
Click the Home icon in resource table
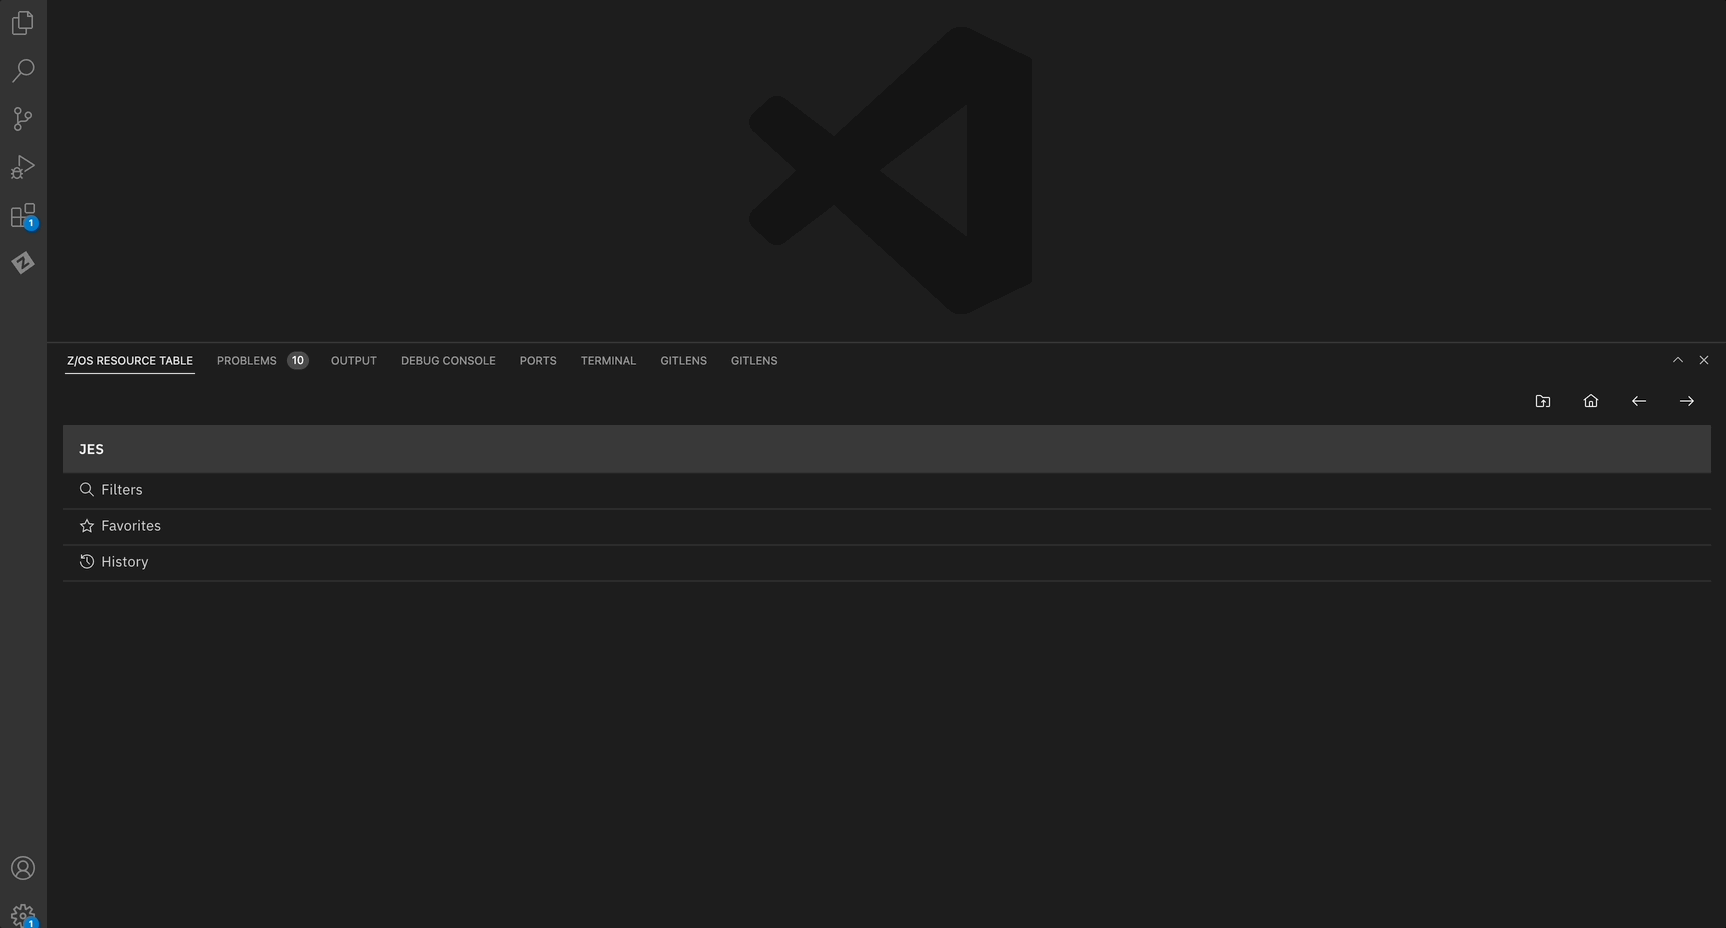point(1591,401)
